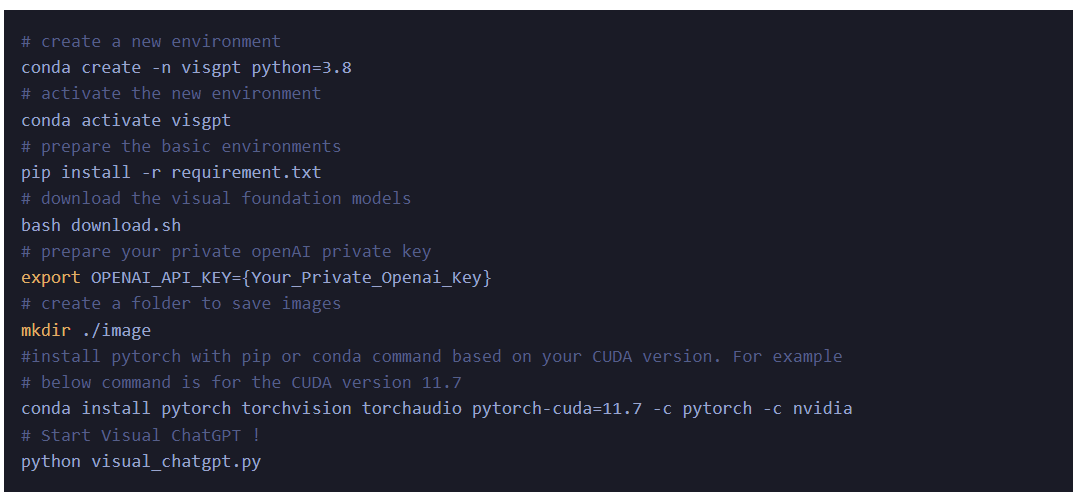The image size is (1076, 496).
Task: Click the './image' folder path
Action: coord(116,331)
